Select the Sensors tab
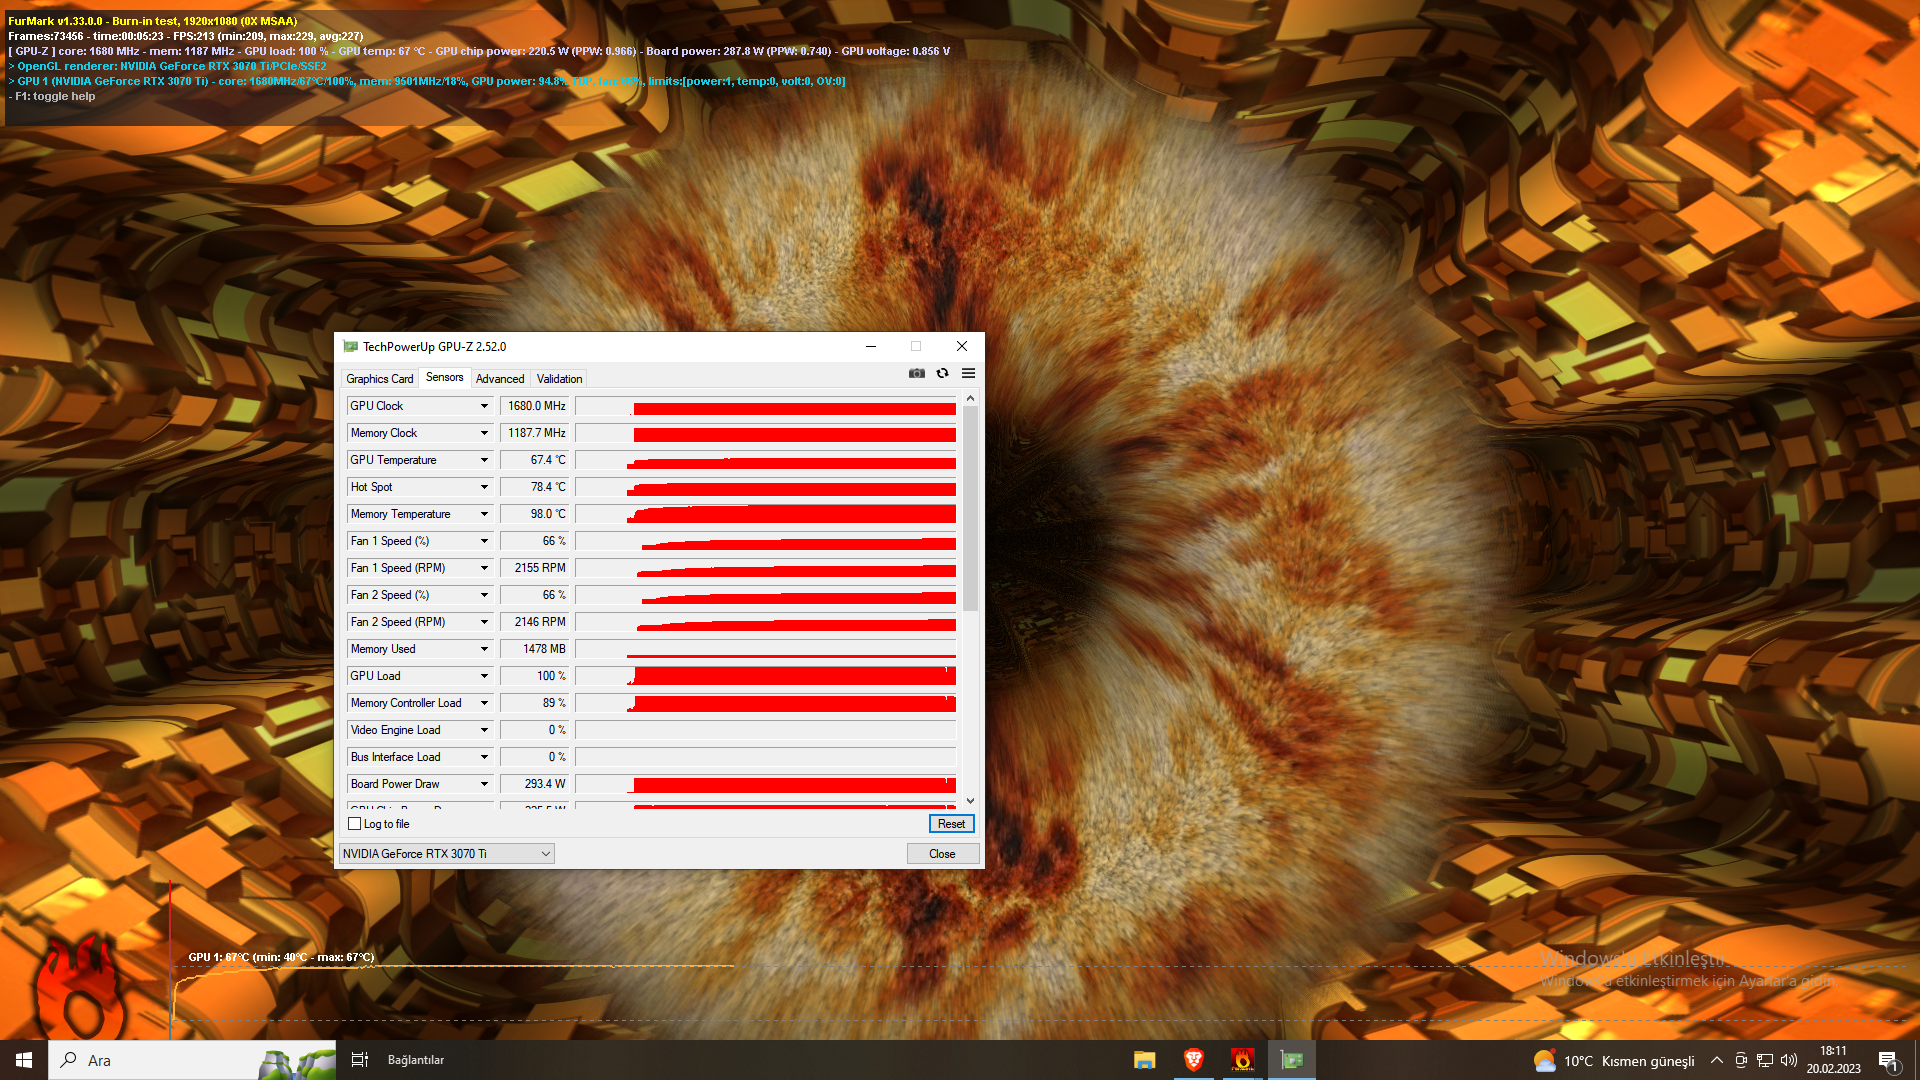The width and height of the screenshot is (1920, 1080). pos(444,377)
